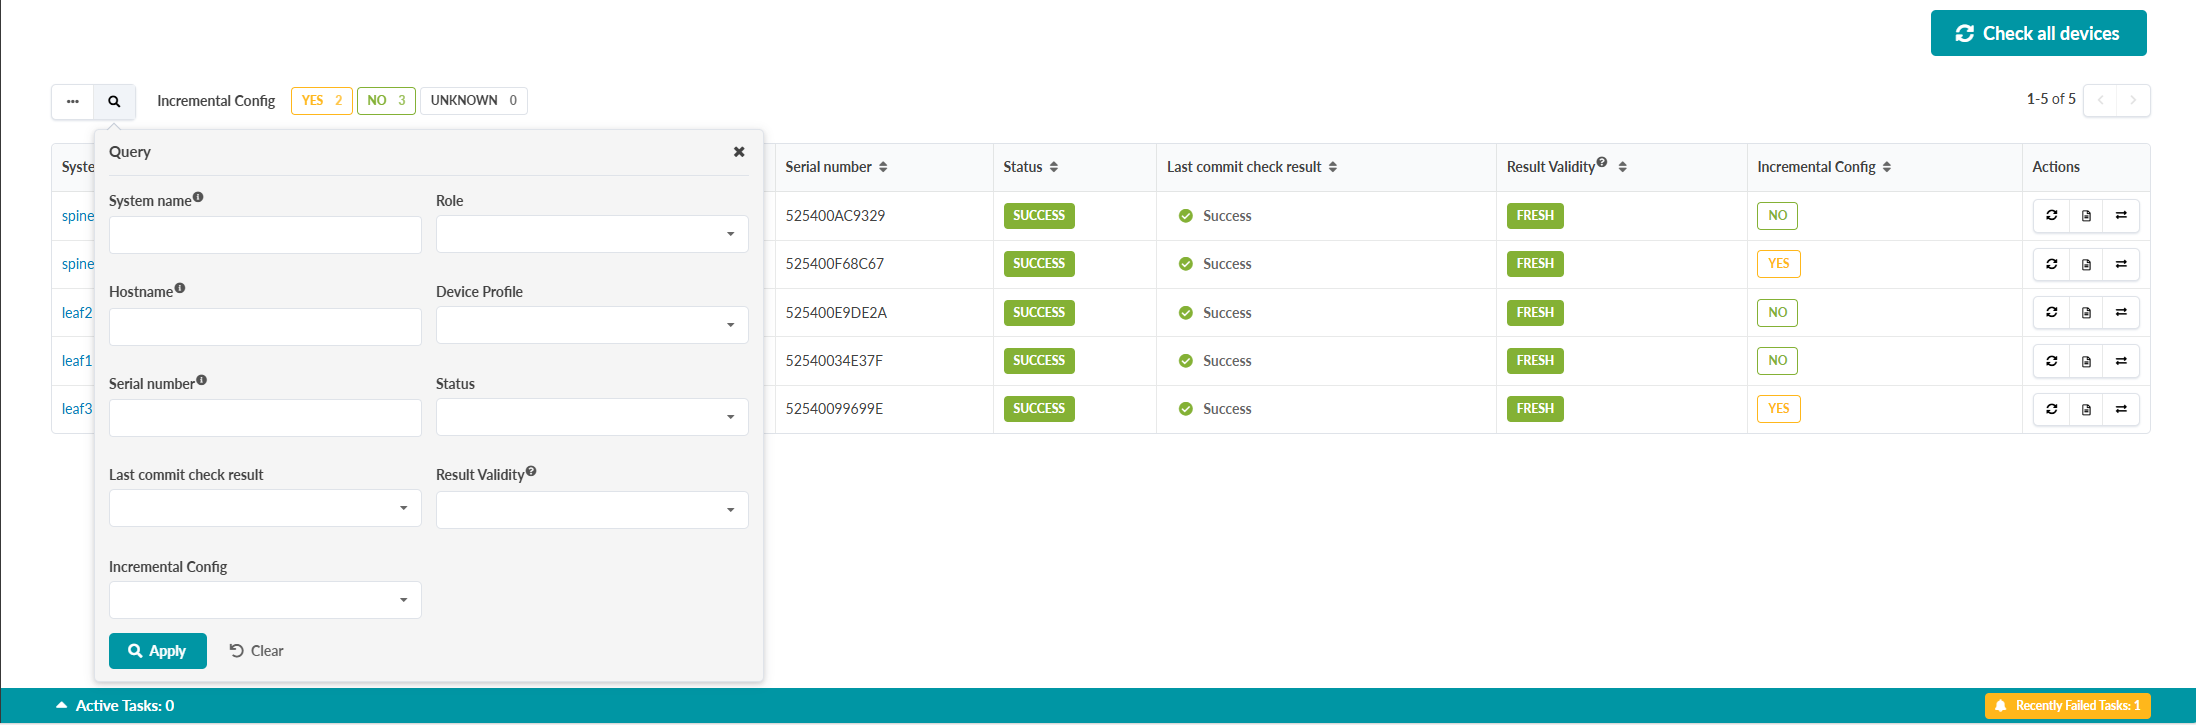Focus the Hostname input field
The height and width of the screenshot is (725, 2196).
point(265,327)
